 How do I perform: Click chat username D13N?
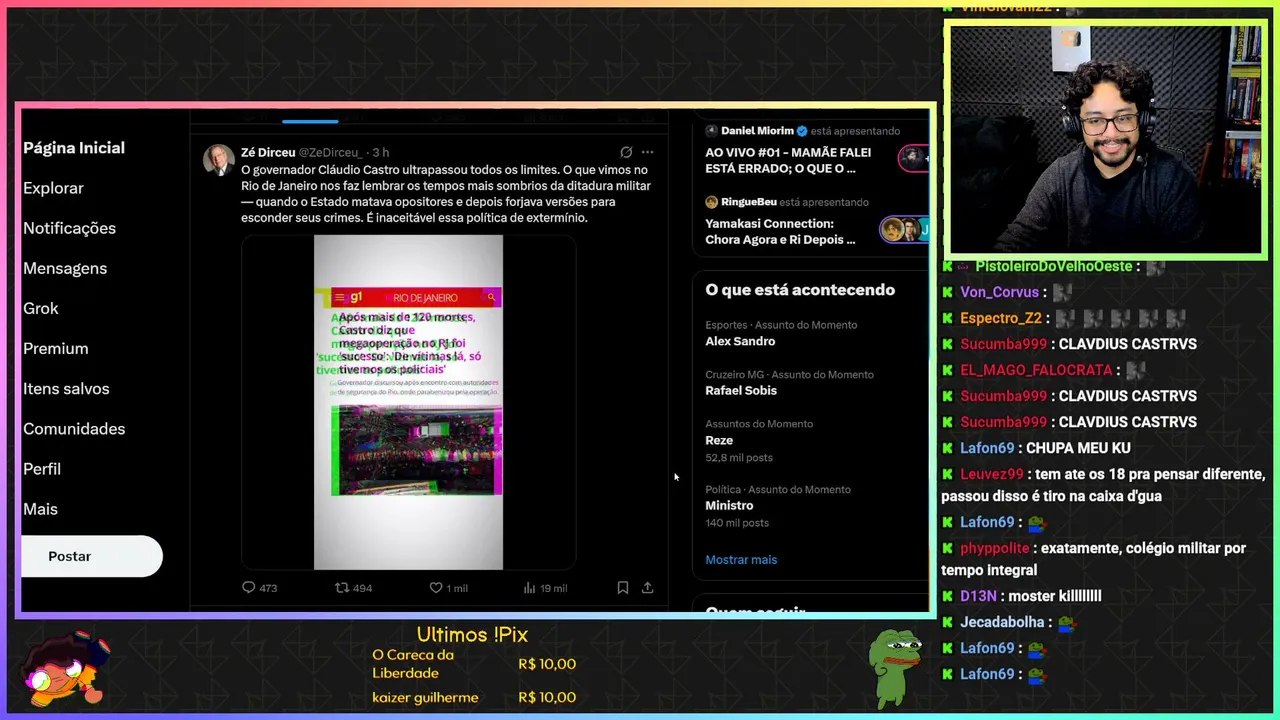click(978, 596)
